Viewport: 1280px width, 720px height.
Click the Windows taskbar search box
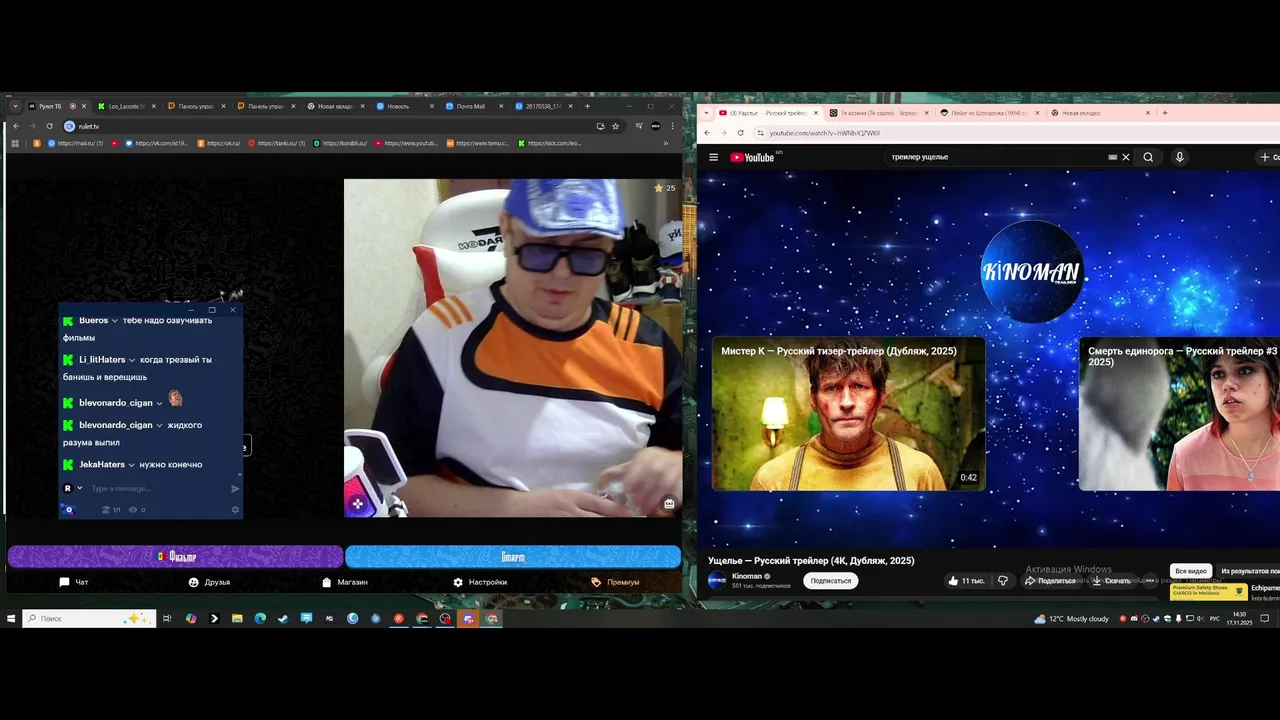[x=89, y=619]
